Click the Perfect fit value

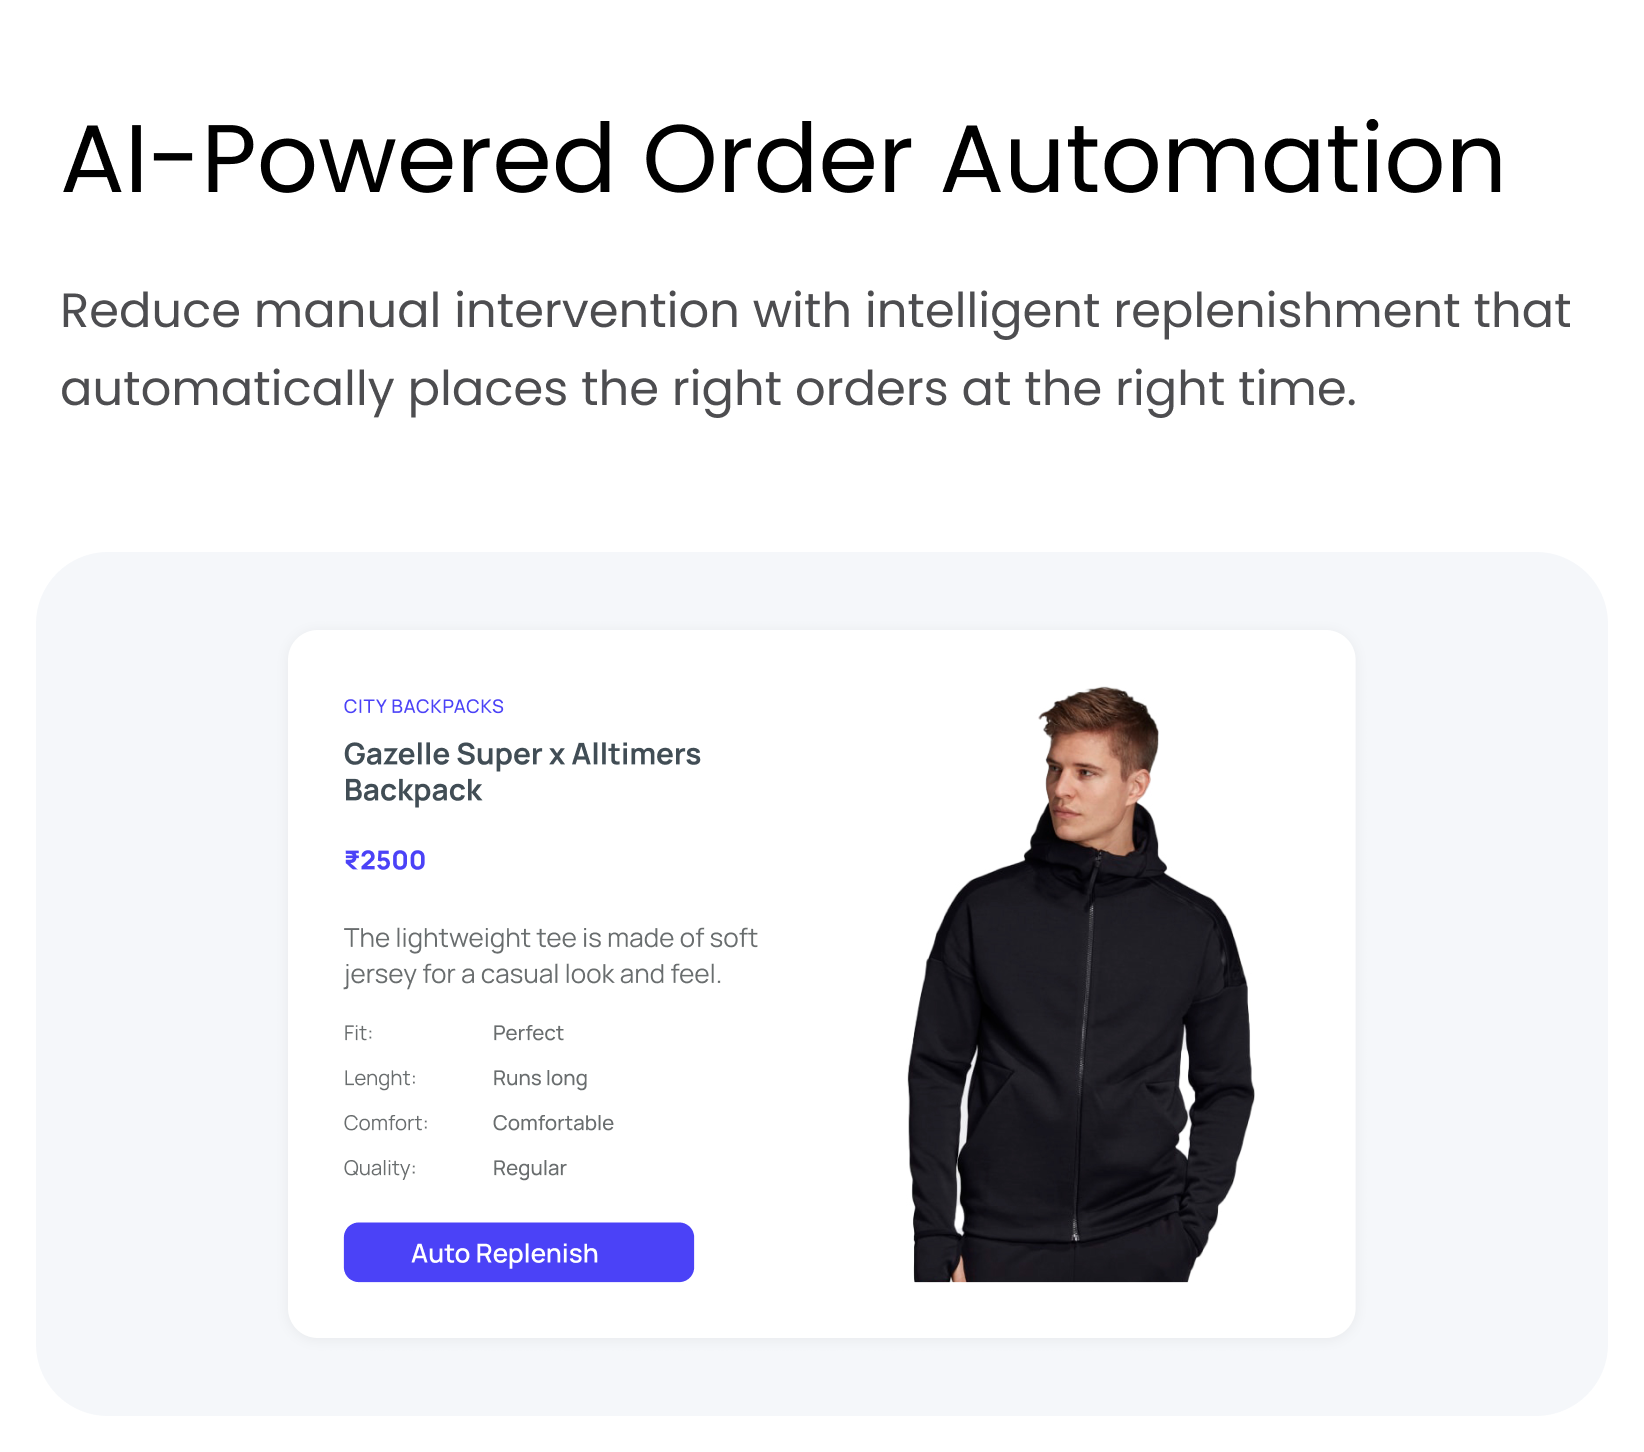528,1033
